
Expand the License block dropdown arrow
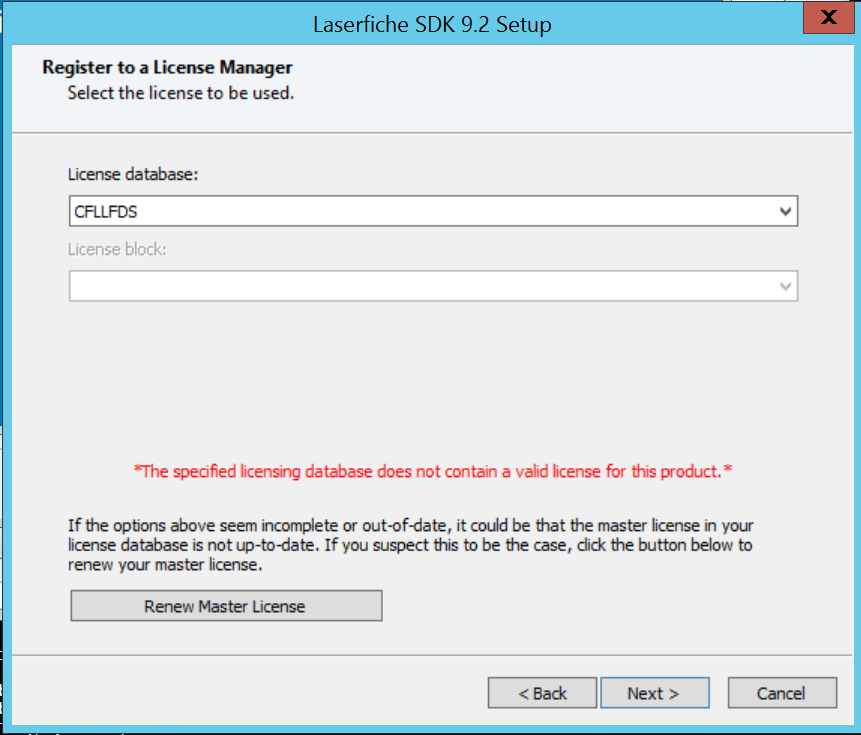tap(786, 287)
